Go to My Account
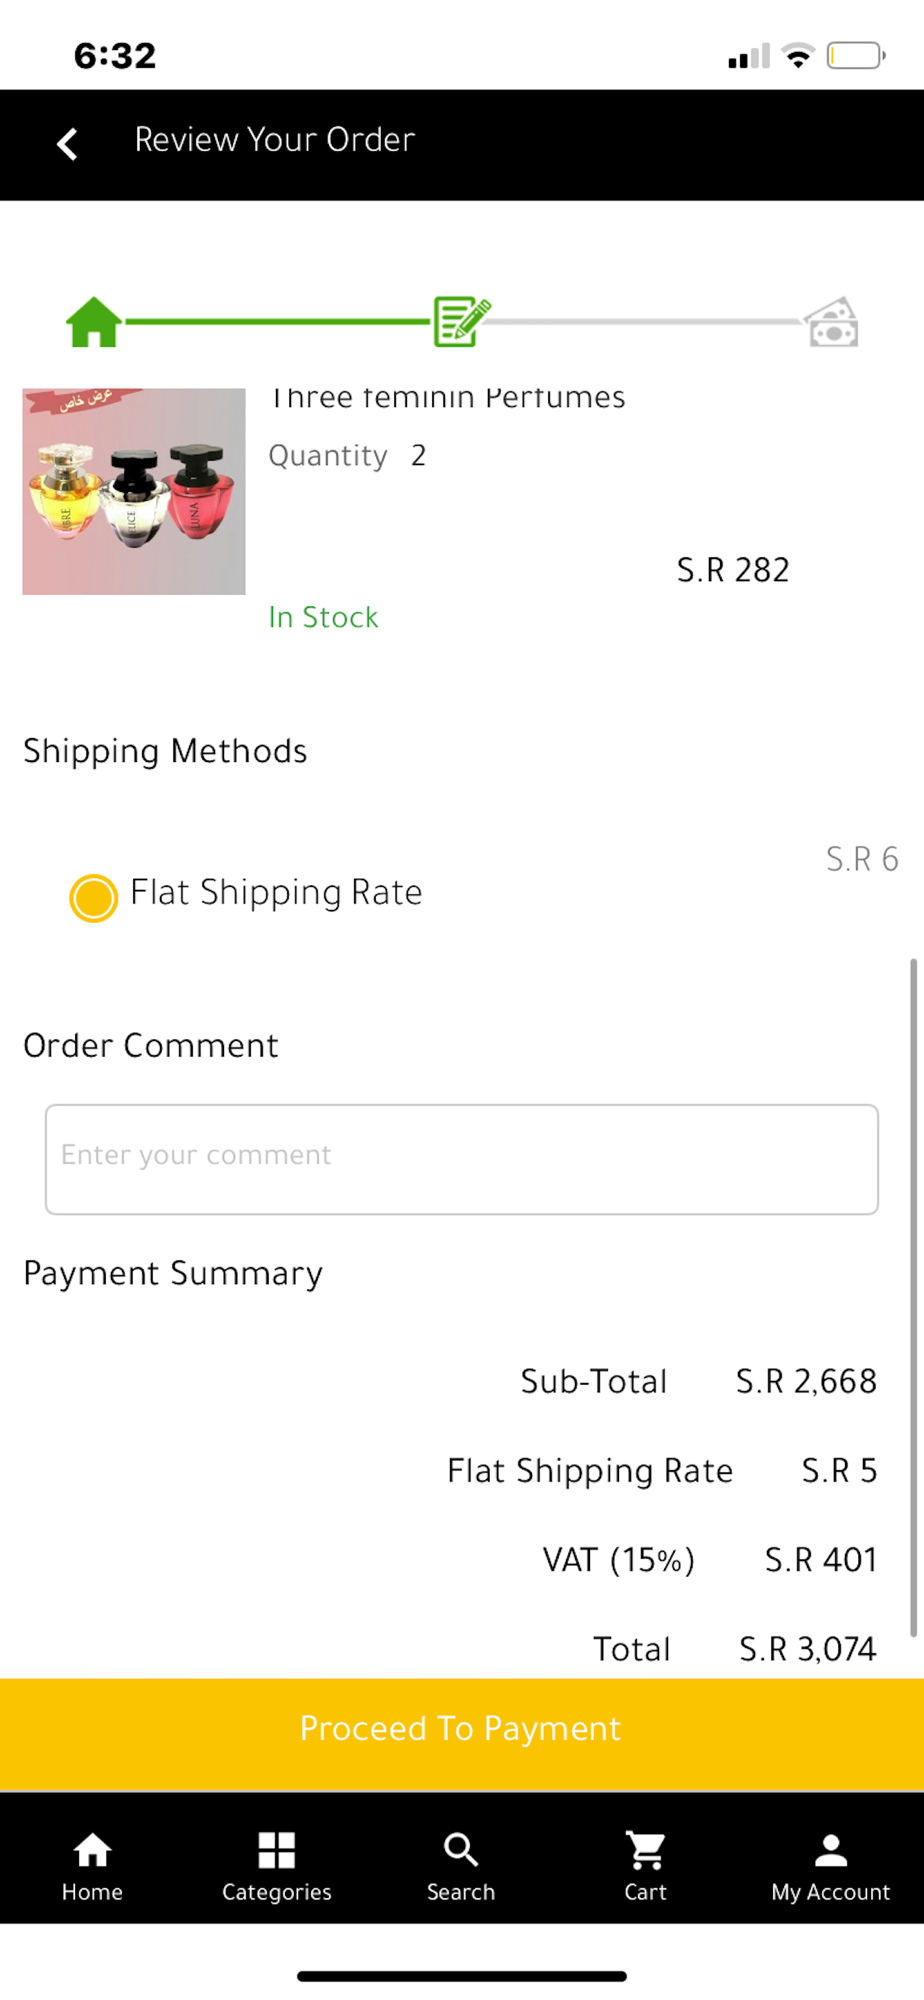 click(830, 1866)
